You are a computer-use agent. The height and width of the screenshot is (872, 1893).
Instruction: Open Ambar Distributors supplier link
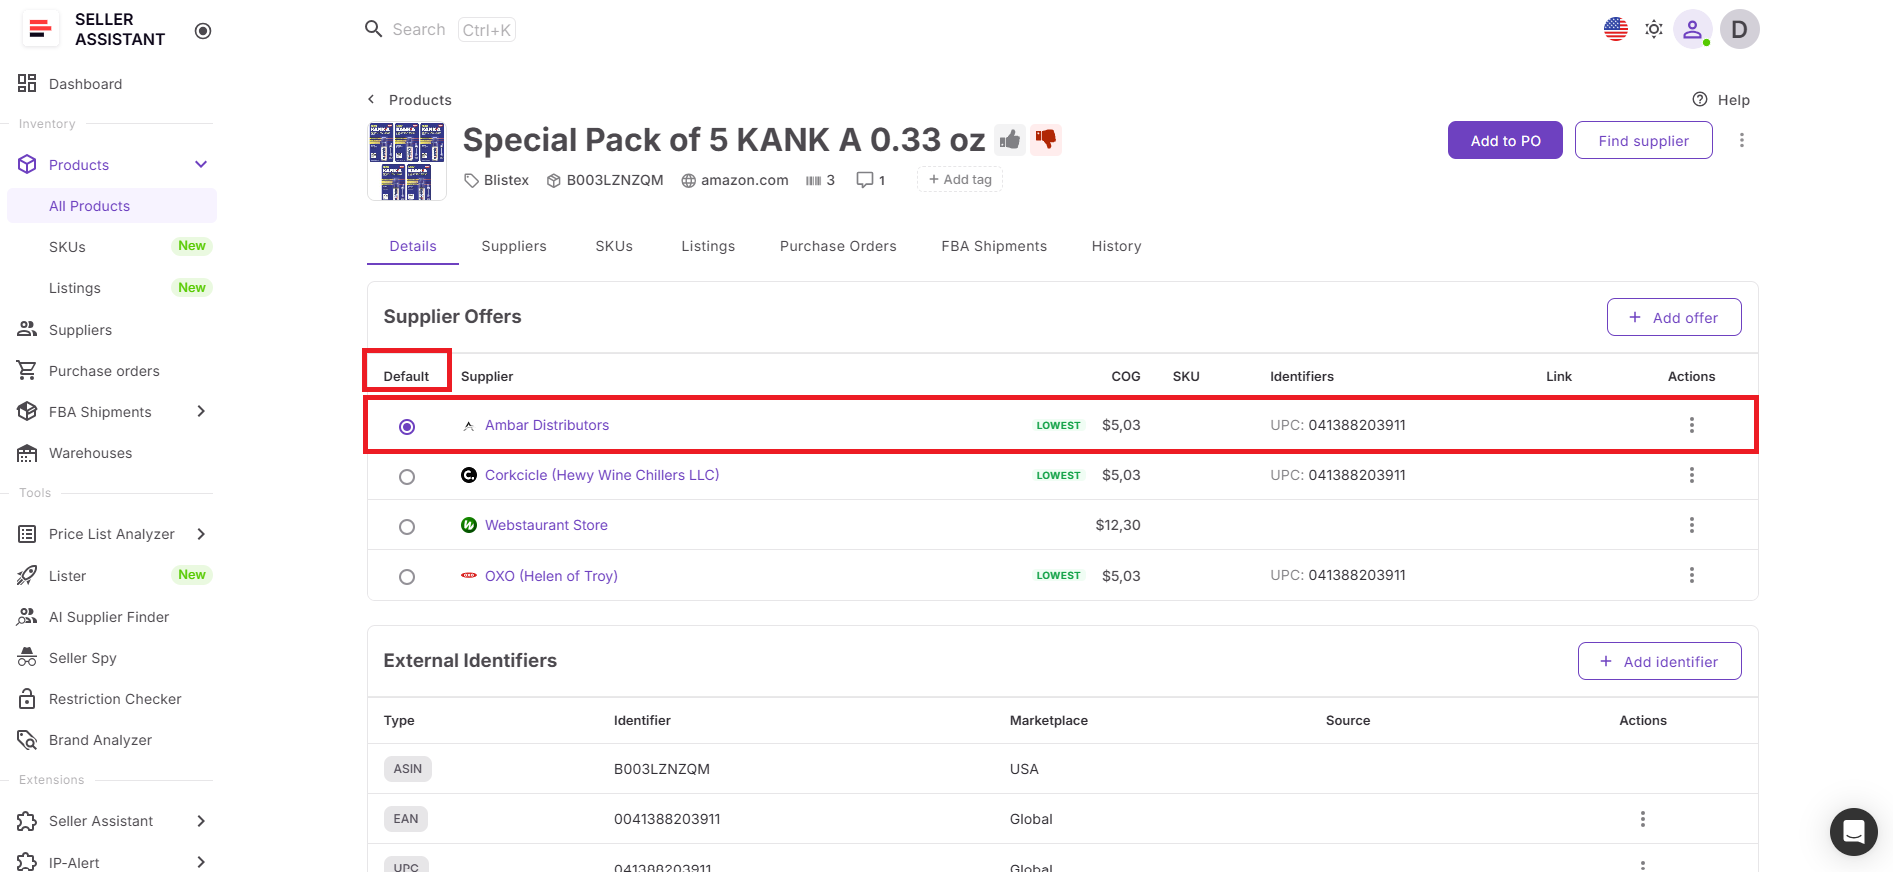coord(546,425)
